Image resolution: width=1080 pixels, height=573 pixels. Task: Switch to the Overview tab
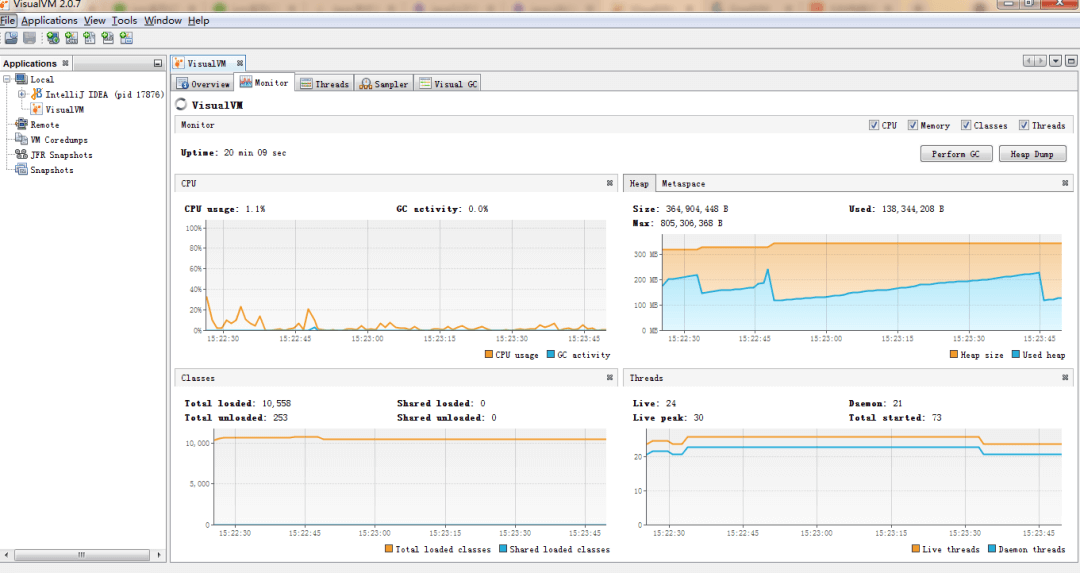pyautogui.click(x=203, y=83)
